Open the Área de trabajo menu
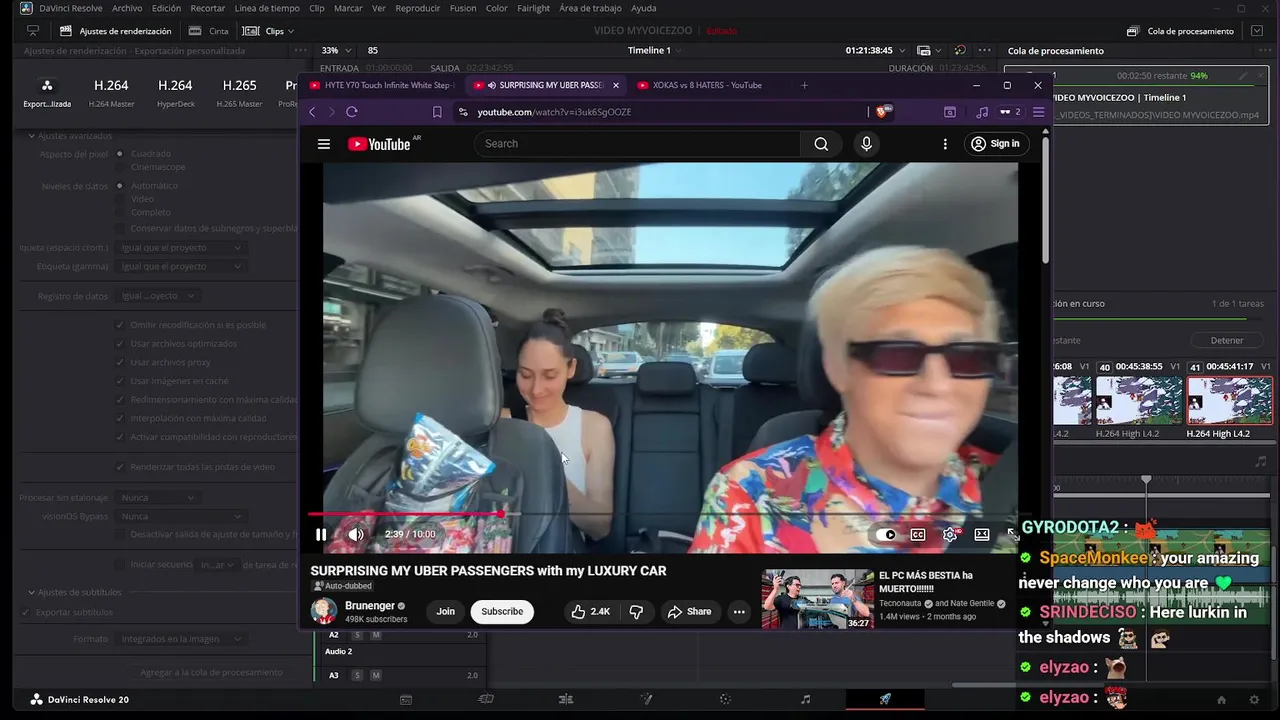This screenshot has width=1280, height=720. click(x=590, y=8)
